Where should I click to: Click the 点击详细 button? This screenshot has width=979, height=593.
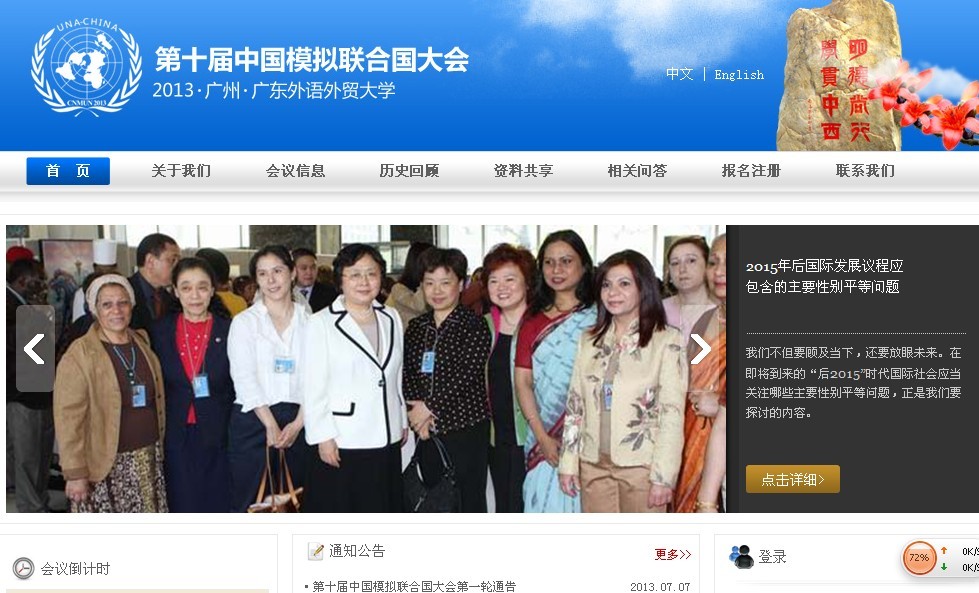[792, 479]
